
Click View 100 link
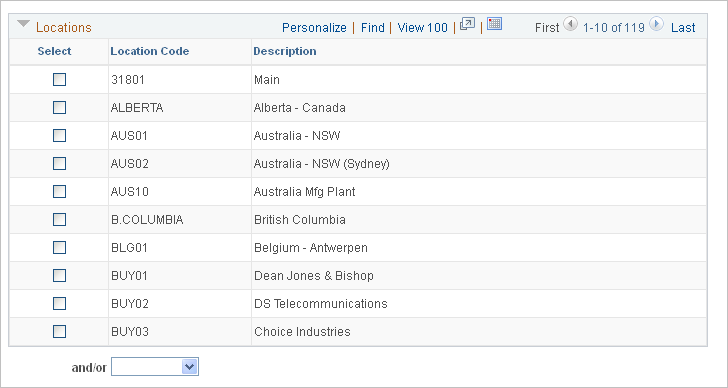coord(422,28)
